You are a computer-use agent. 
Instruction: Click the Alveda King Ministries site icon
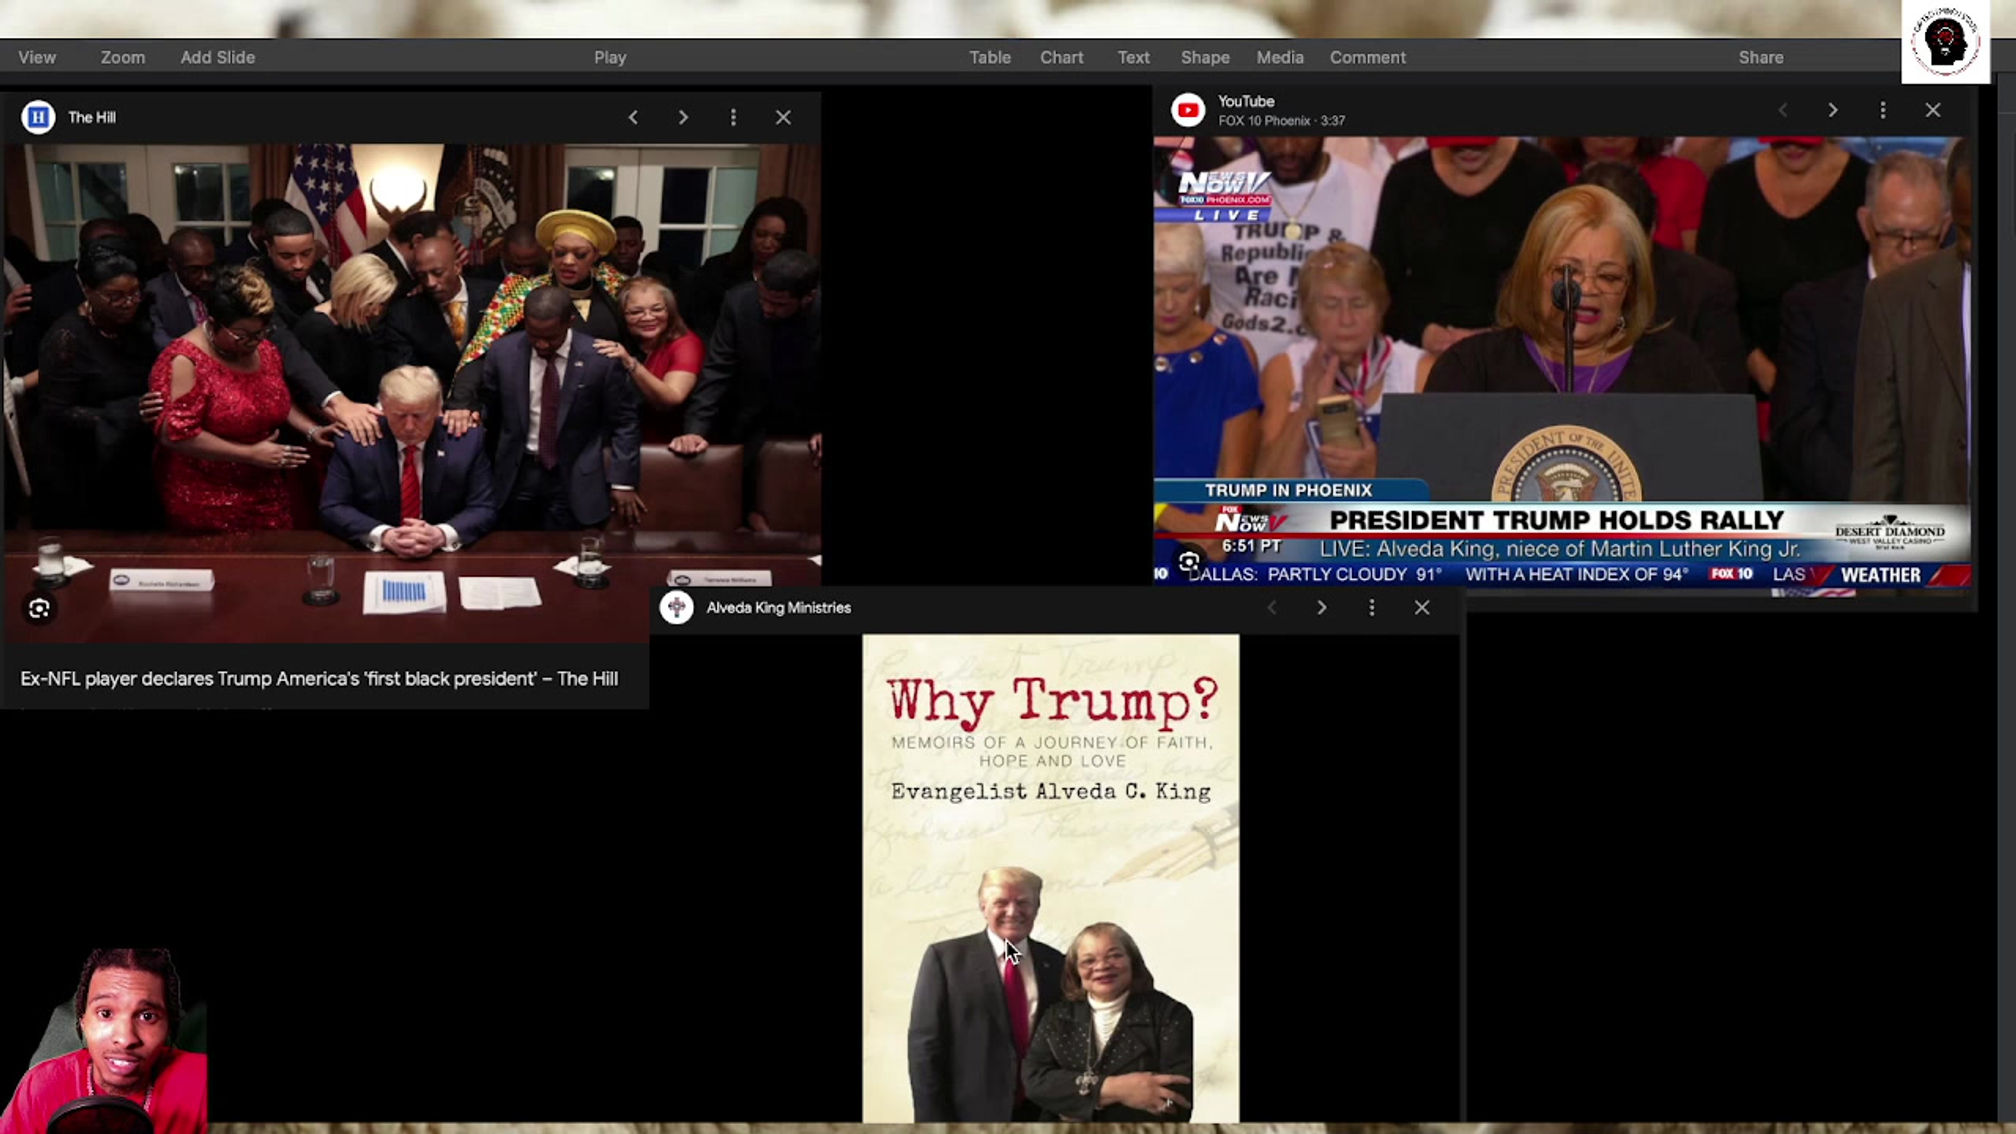[676, 607]
